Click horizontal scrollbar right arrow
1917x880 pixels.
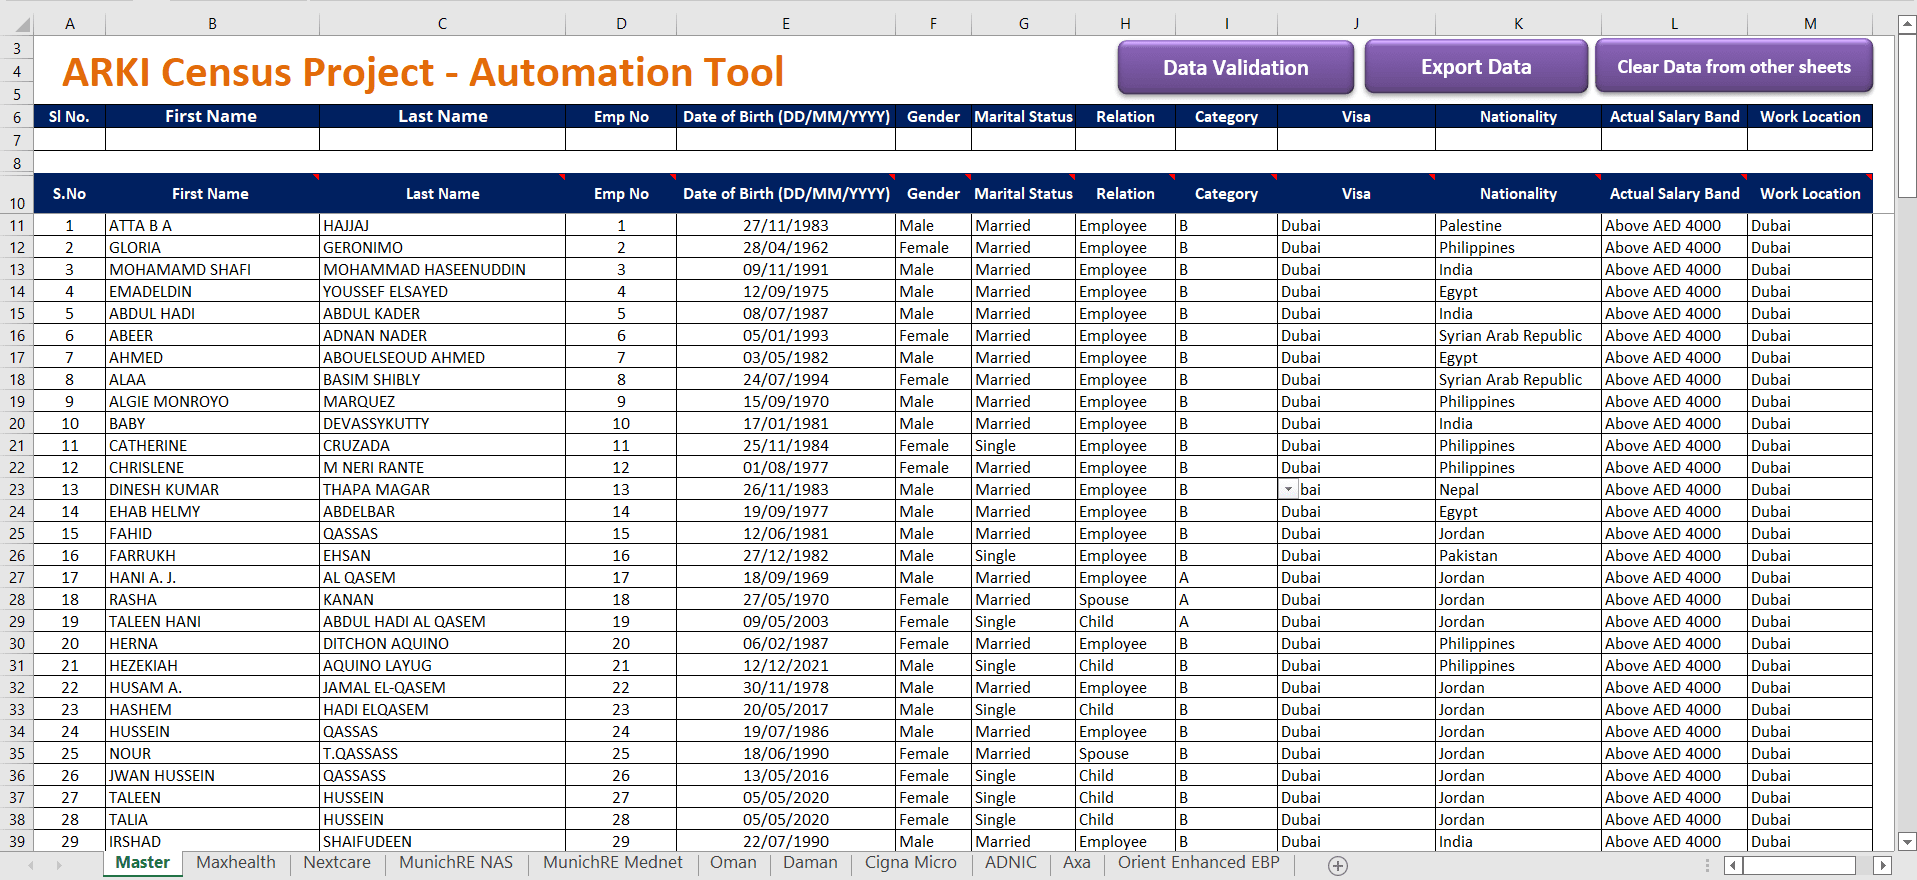1883,866
